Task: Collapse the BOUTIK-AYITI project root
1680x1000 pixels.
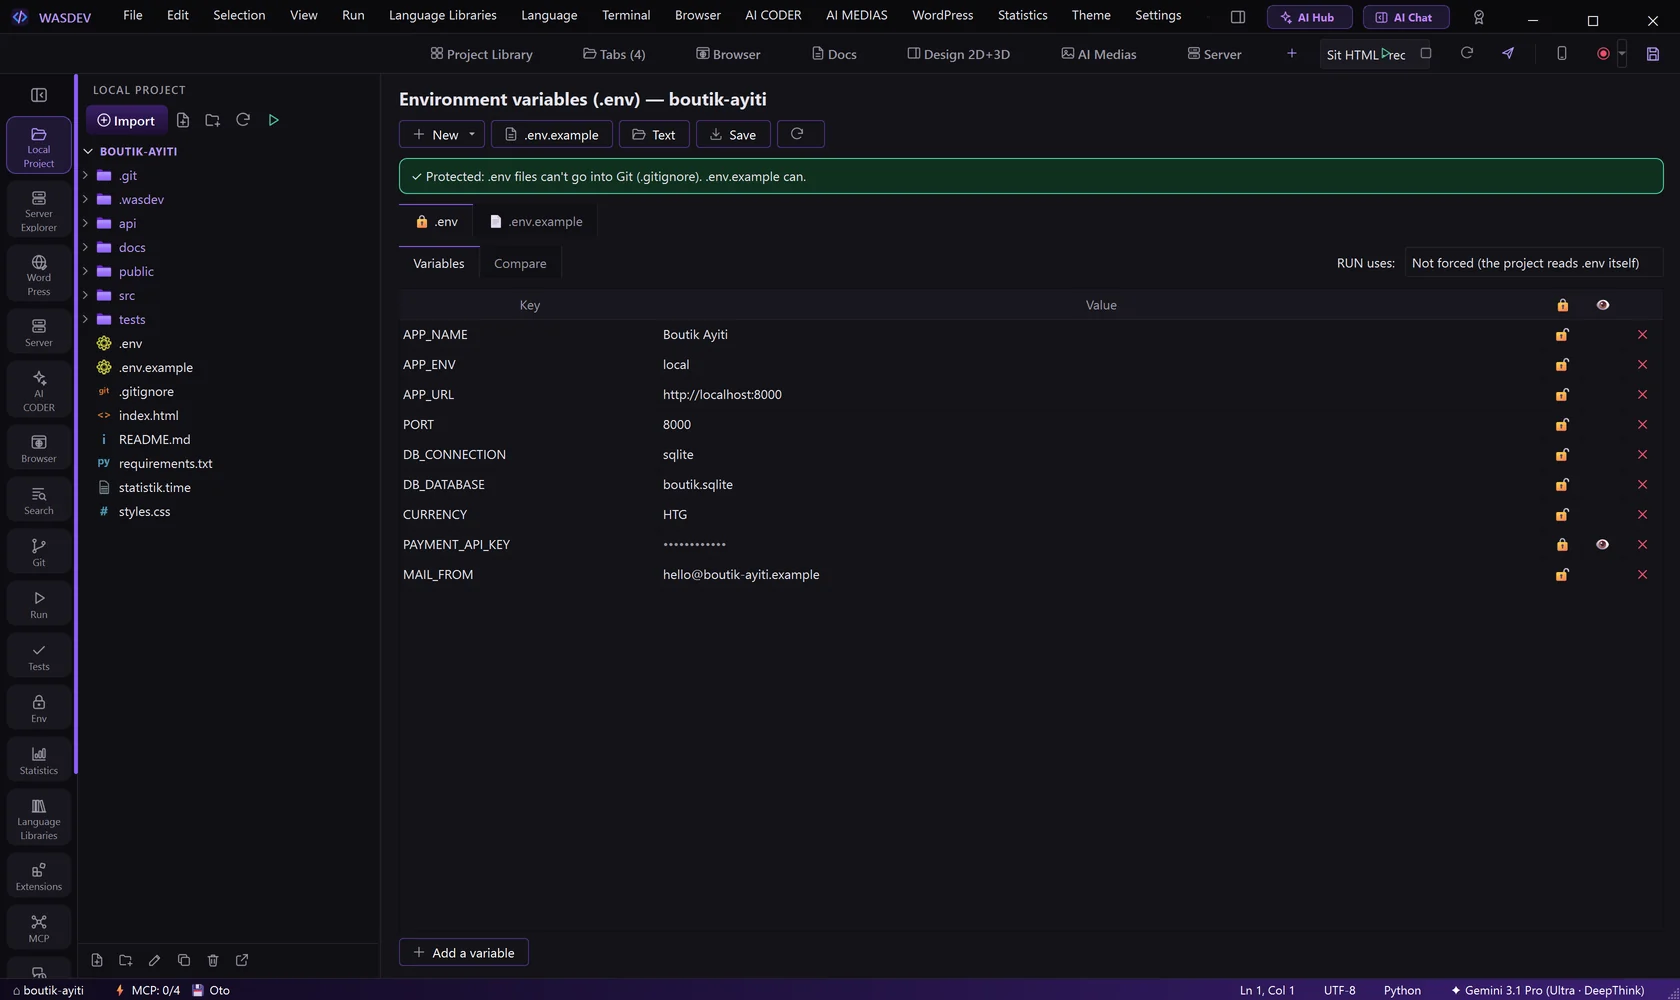Action: [x=88, y=152]
